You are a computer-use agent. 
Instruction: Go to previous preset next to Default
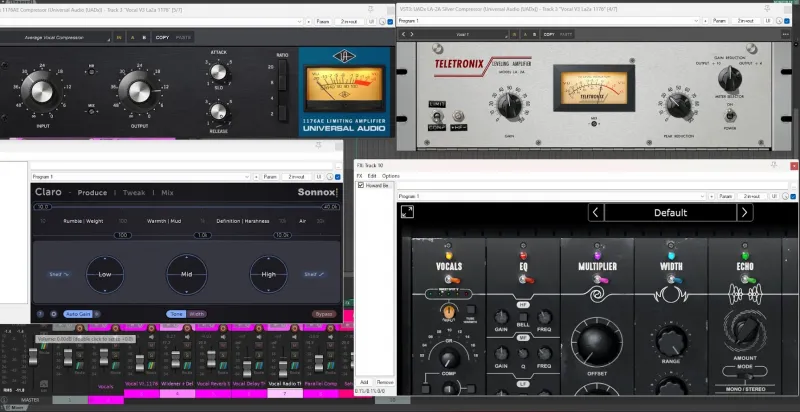click(596, 213)
